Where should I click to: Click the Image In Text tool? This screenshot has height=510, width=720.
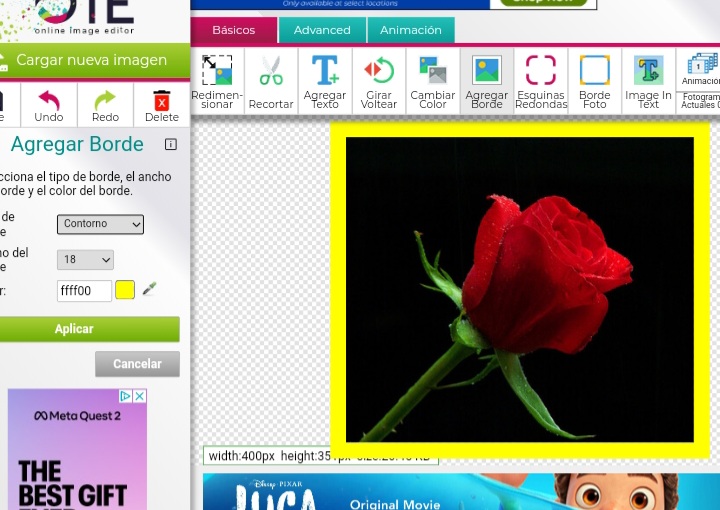click(x=649, y=80)
